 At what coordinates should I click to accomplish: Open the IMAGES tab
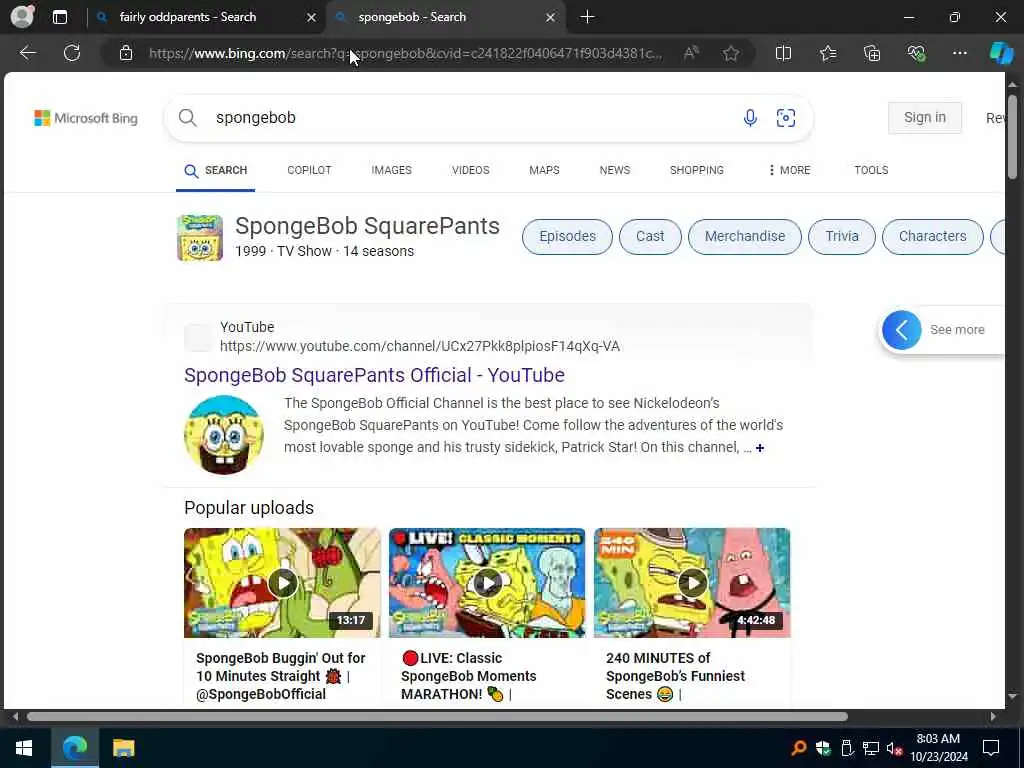click(x=391, y=170)
